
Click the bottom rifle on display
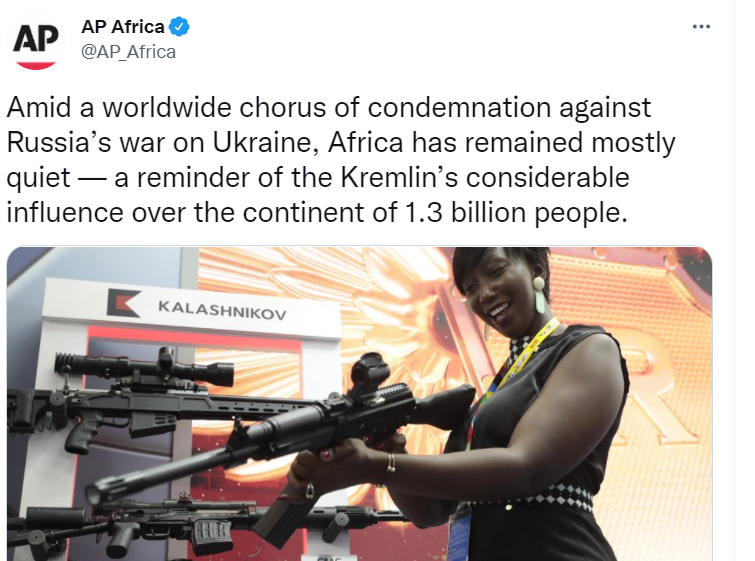point(150,520)
